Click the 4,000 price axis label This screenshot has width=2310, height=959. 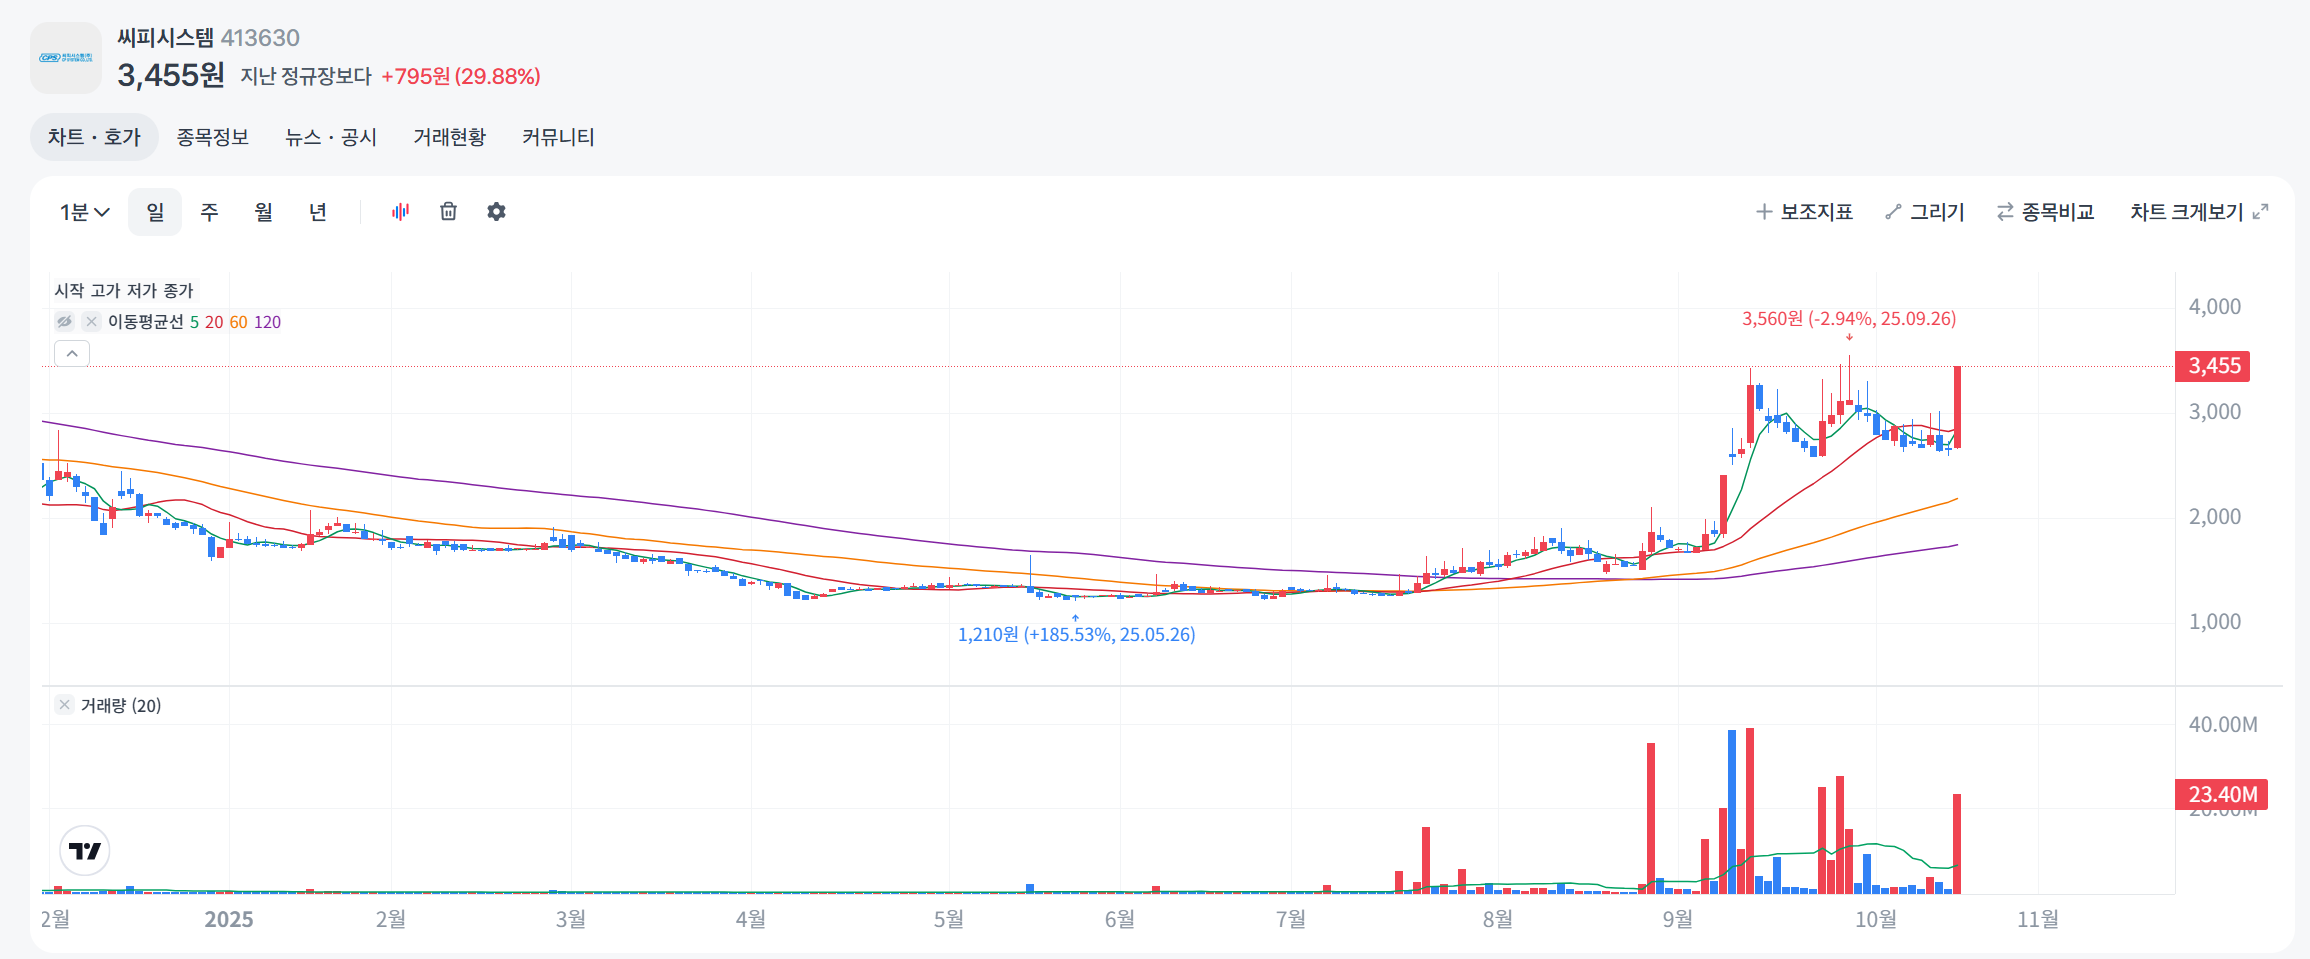(x=2214, y=307)
